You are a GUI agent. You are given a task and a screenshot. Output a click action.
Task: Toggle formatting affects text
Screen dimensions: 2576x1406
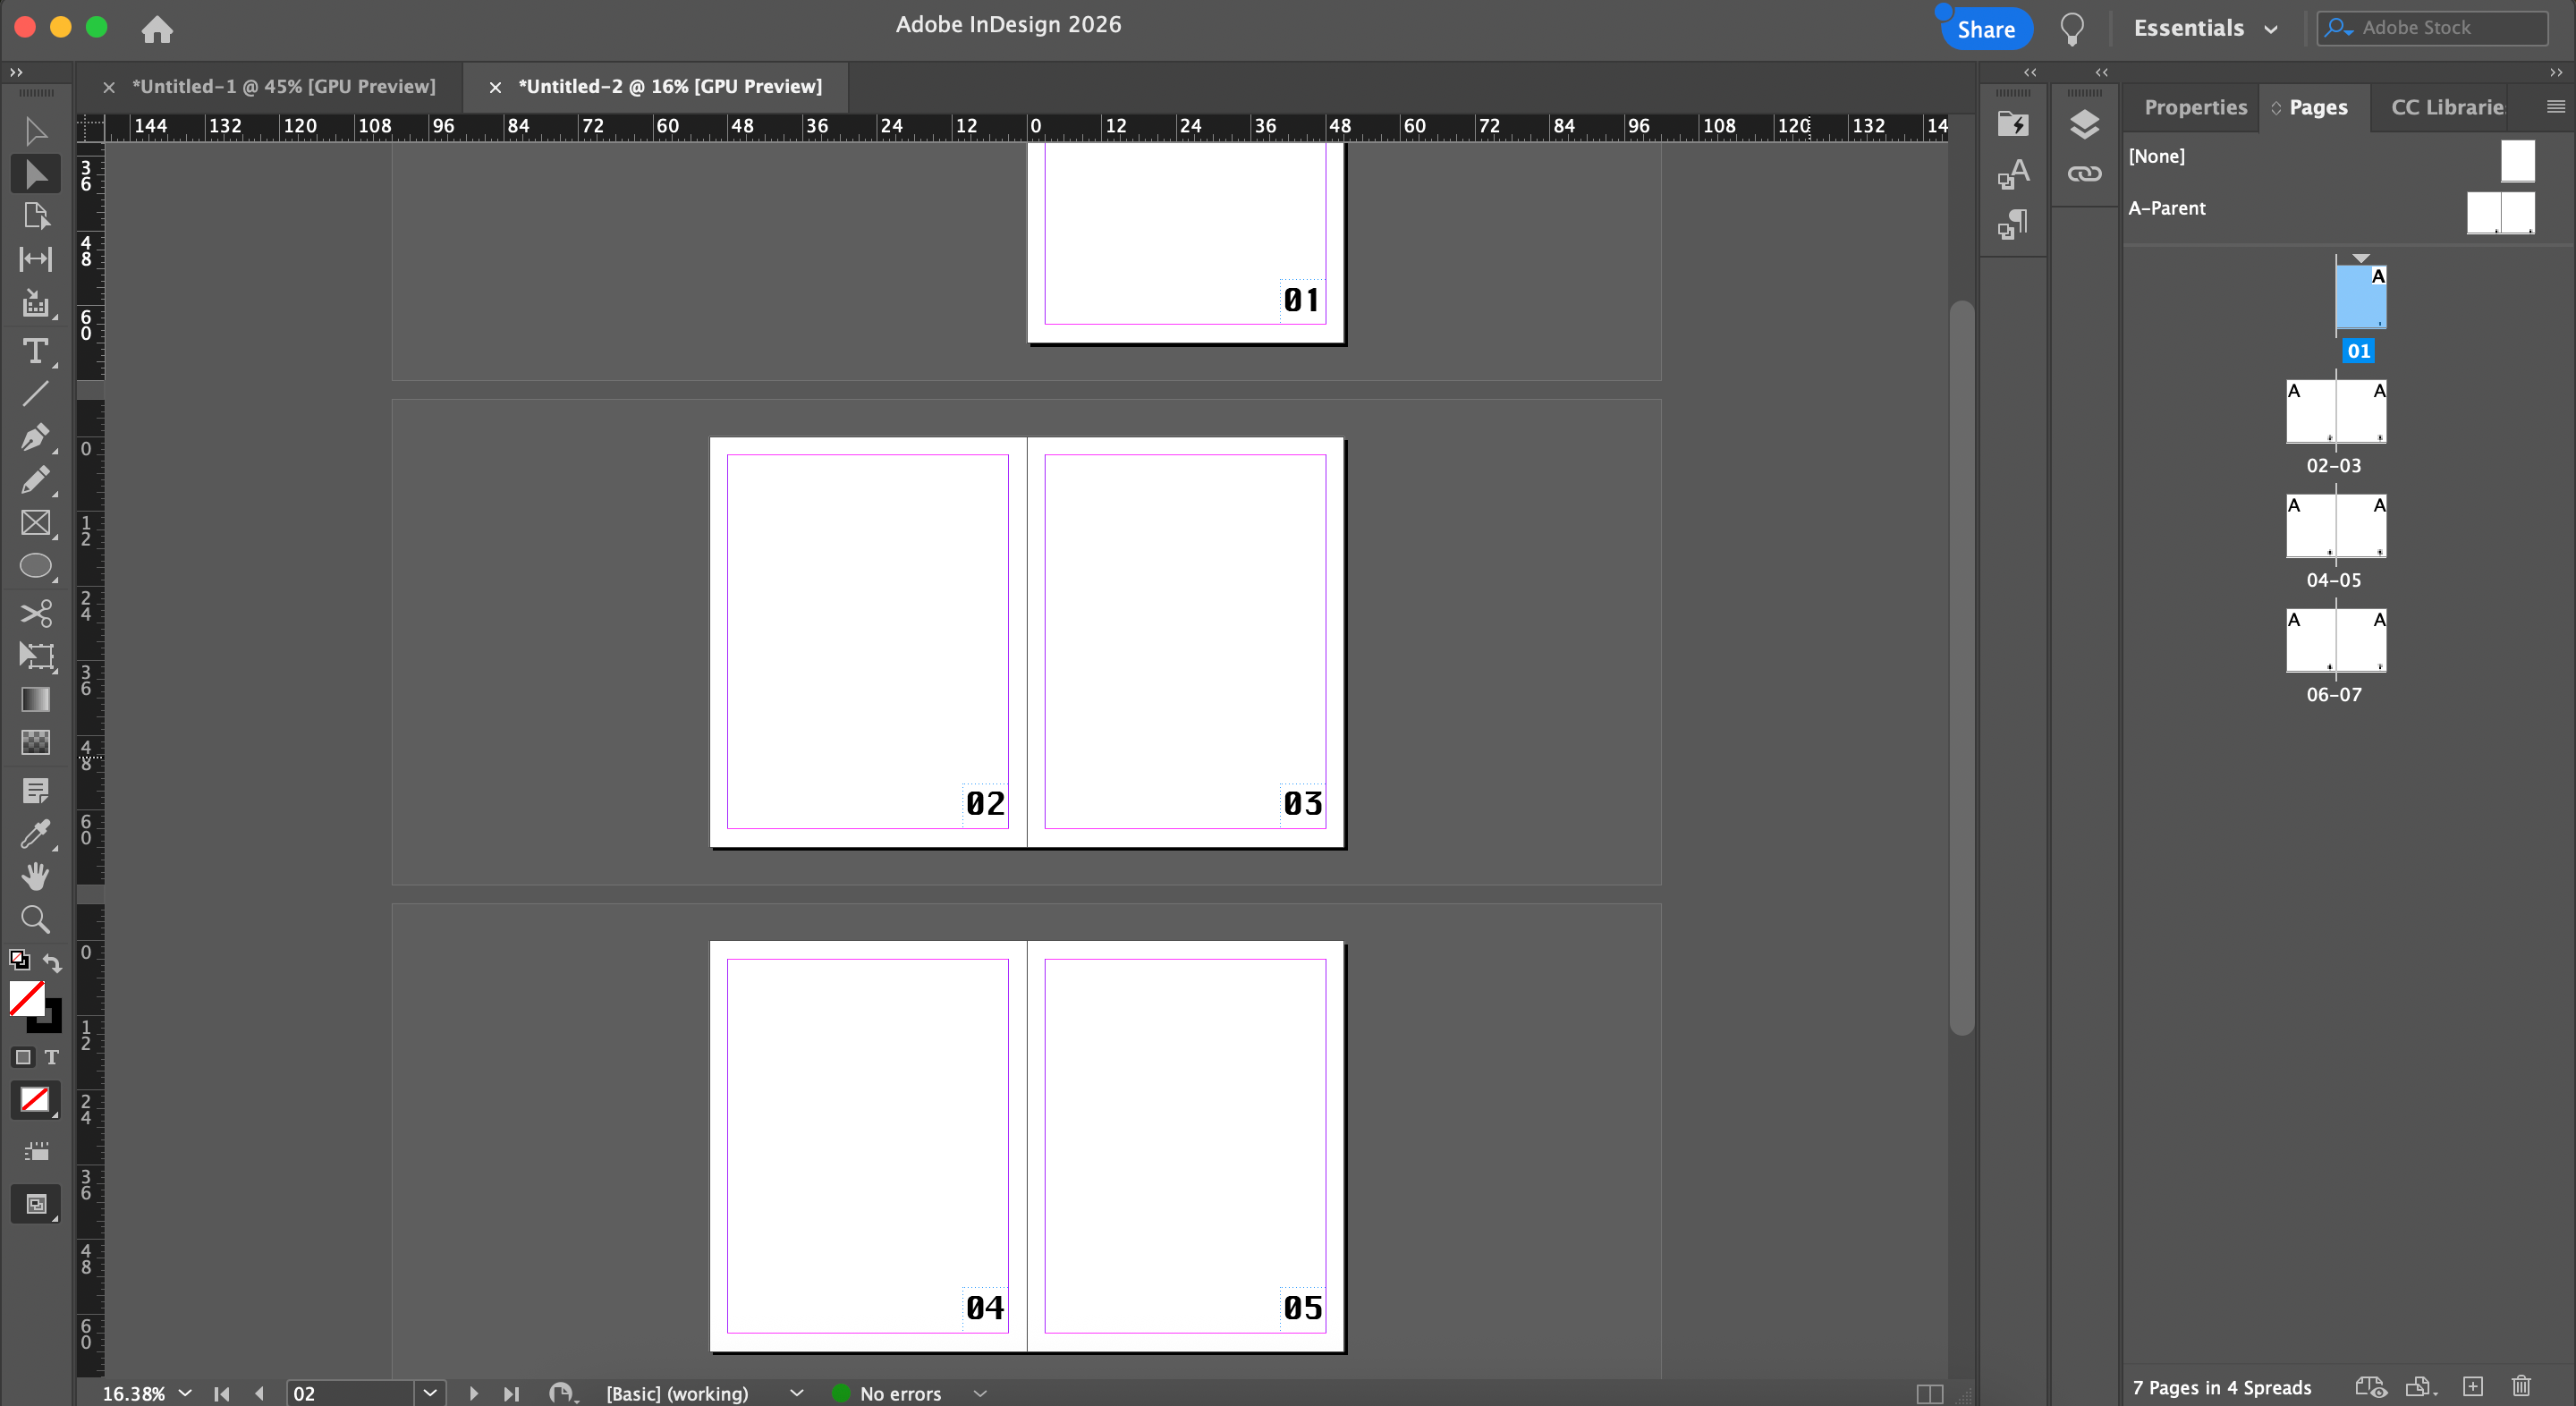coord(52,1057)
